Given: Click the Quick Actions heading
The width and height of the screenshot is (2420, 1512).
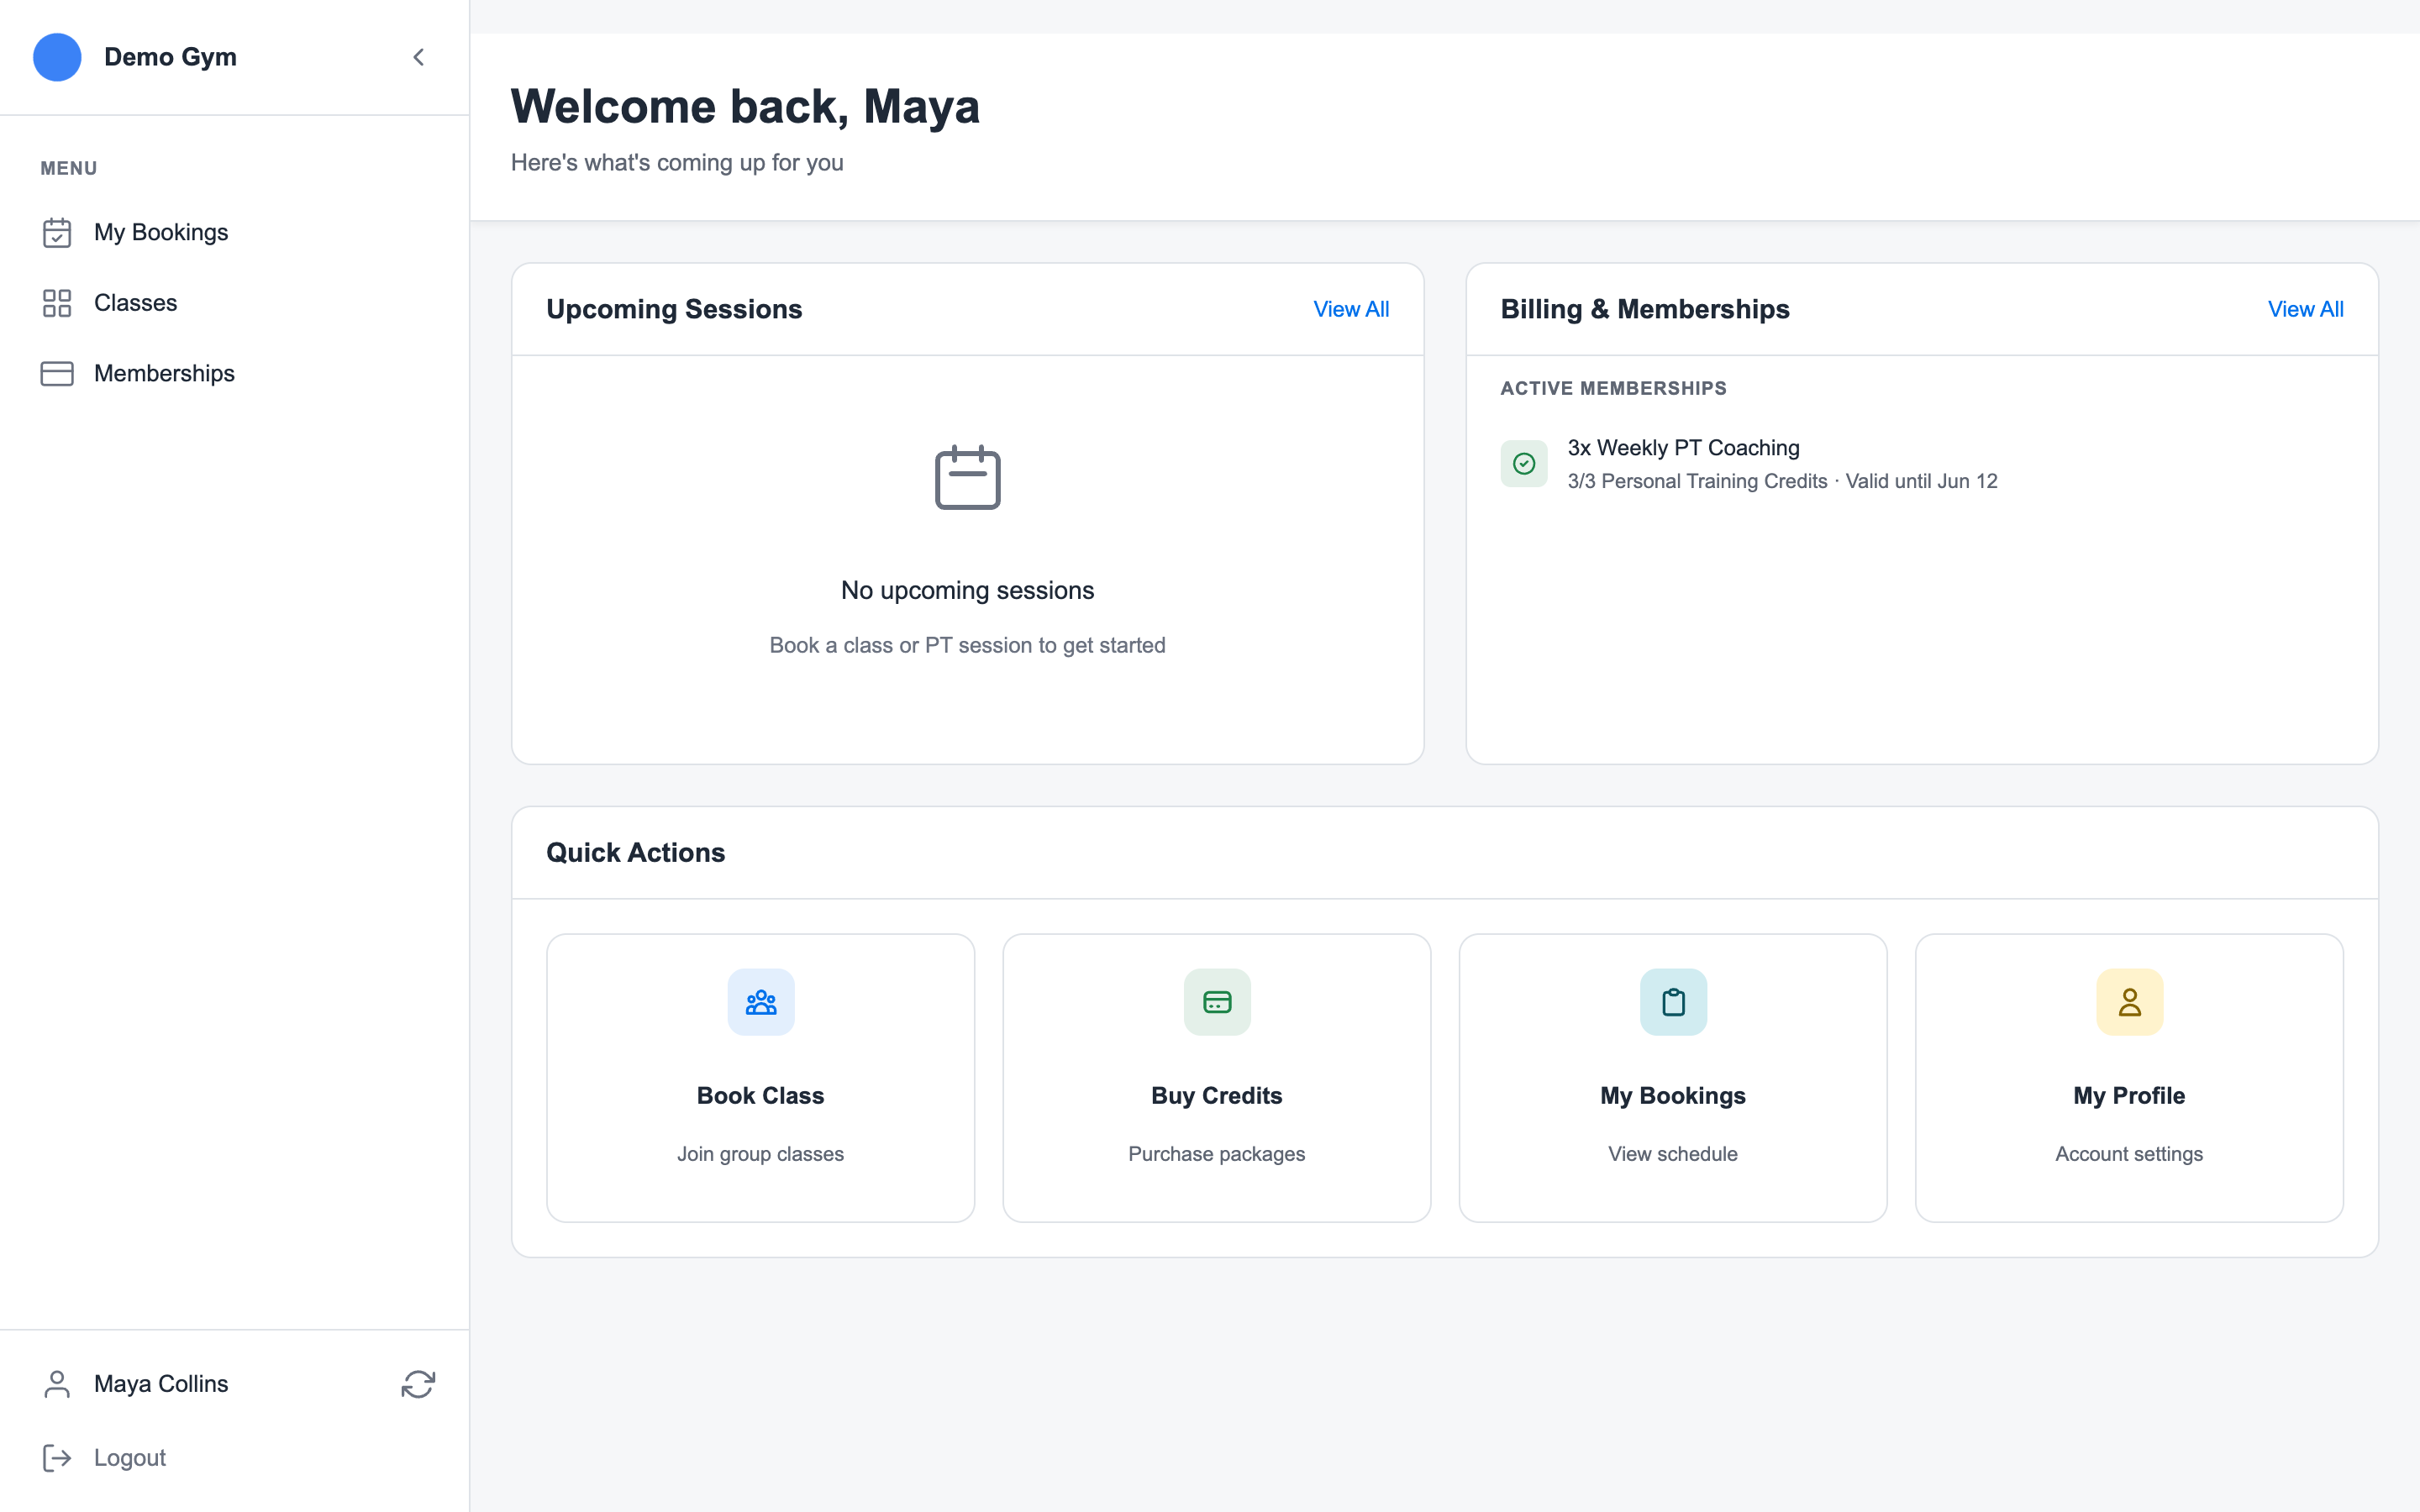Looking at the screenshot, I should tap(635, 852).
